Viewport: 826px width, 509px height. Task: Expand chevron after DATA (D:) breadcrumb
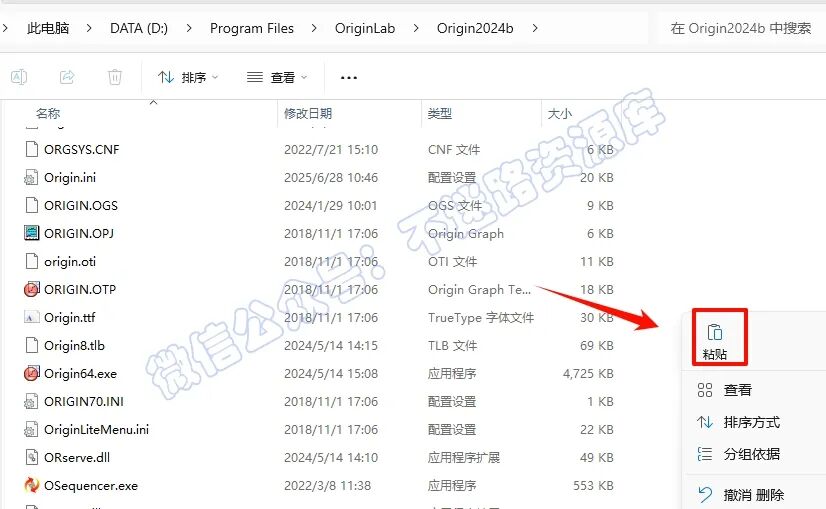point(189,28)
